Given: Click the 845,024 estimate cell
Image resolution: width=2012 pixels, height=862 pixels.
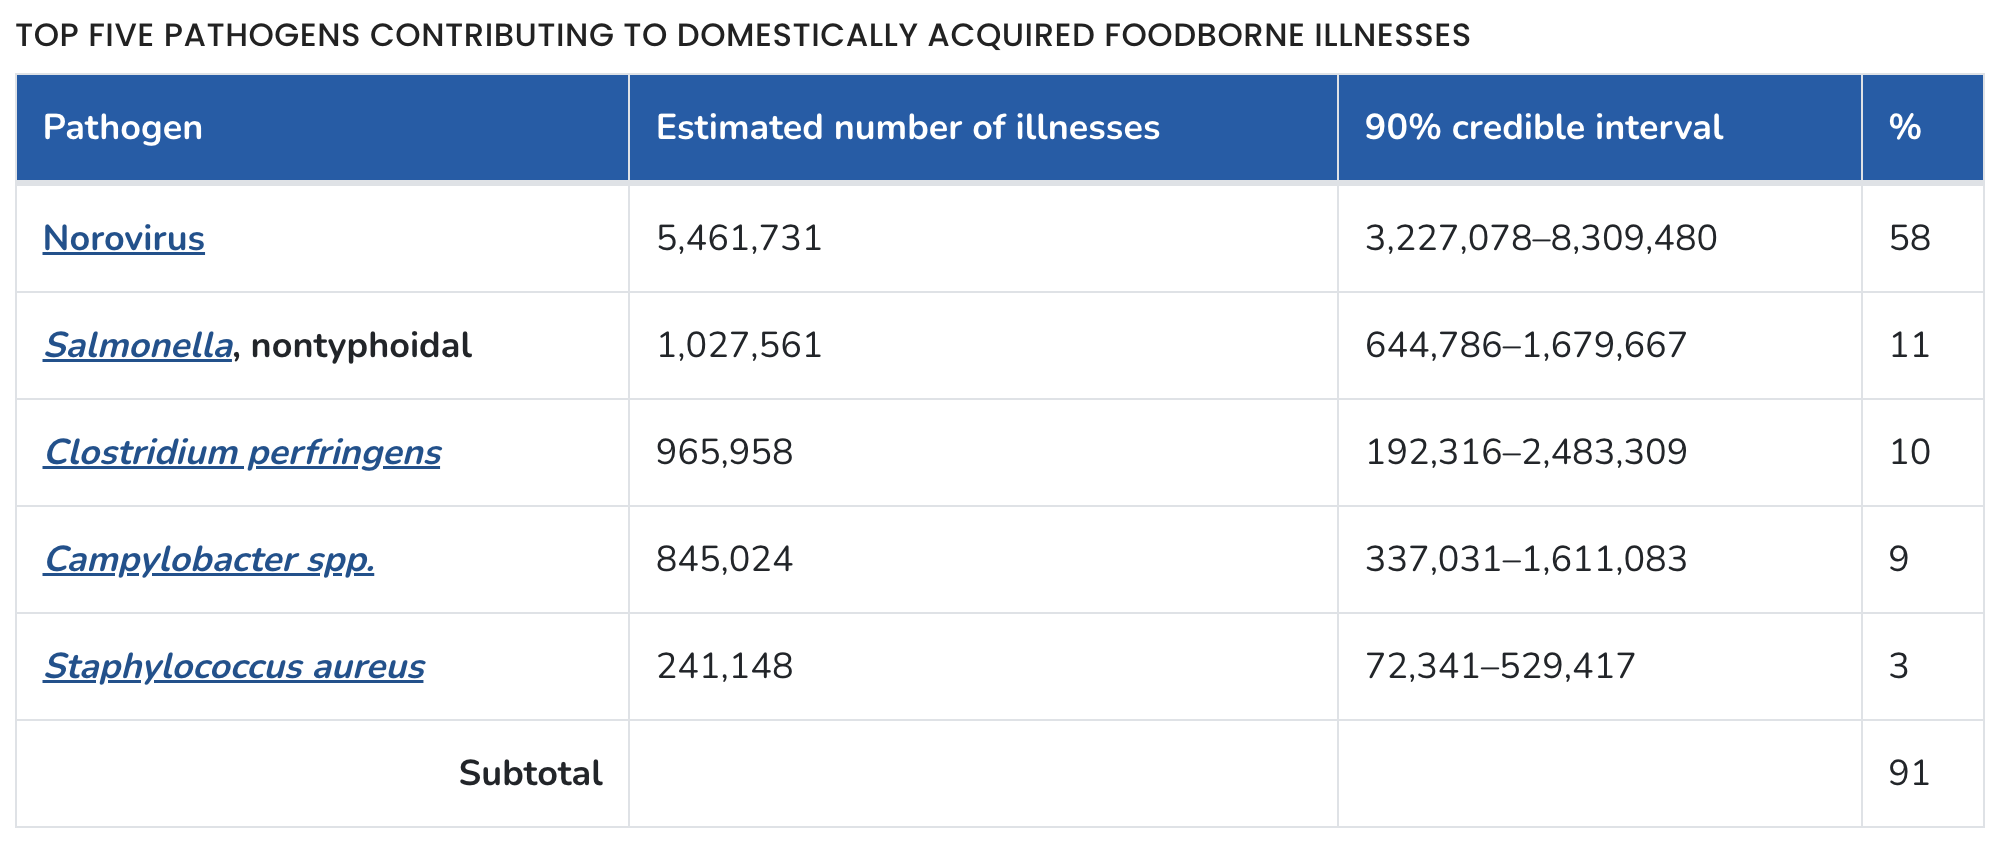Looking at the screenshot, I should tap(724, 560).
